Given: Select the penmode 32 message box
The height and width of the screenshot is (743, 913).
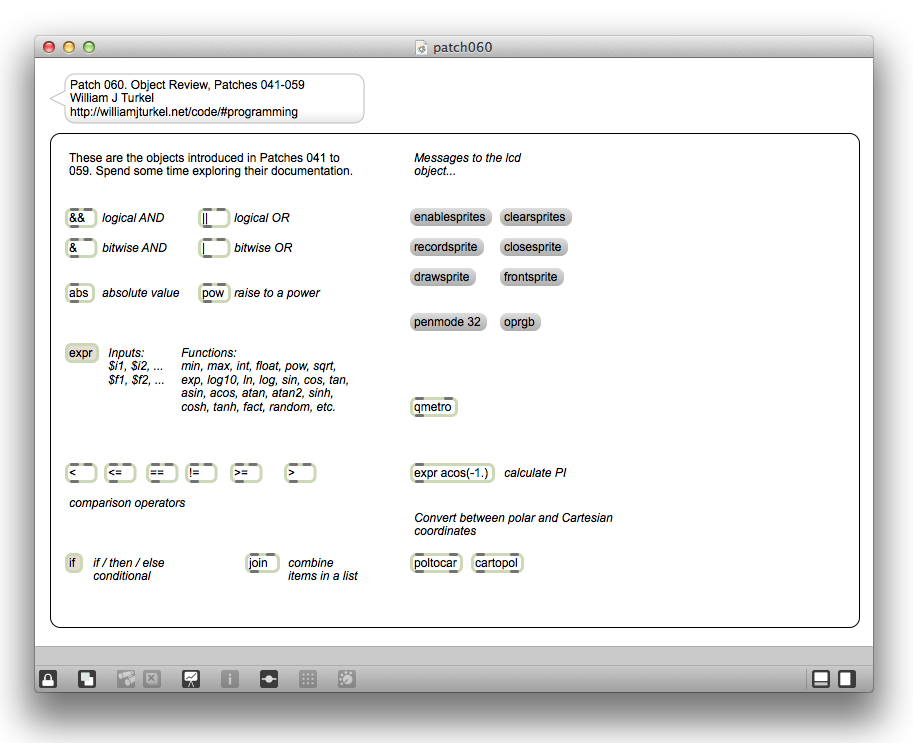Looking at the screenshot, I should tap(447, 322).
